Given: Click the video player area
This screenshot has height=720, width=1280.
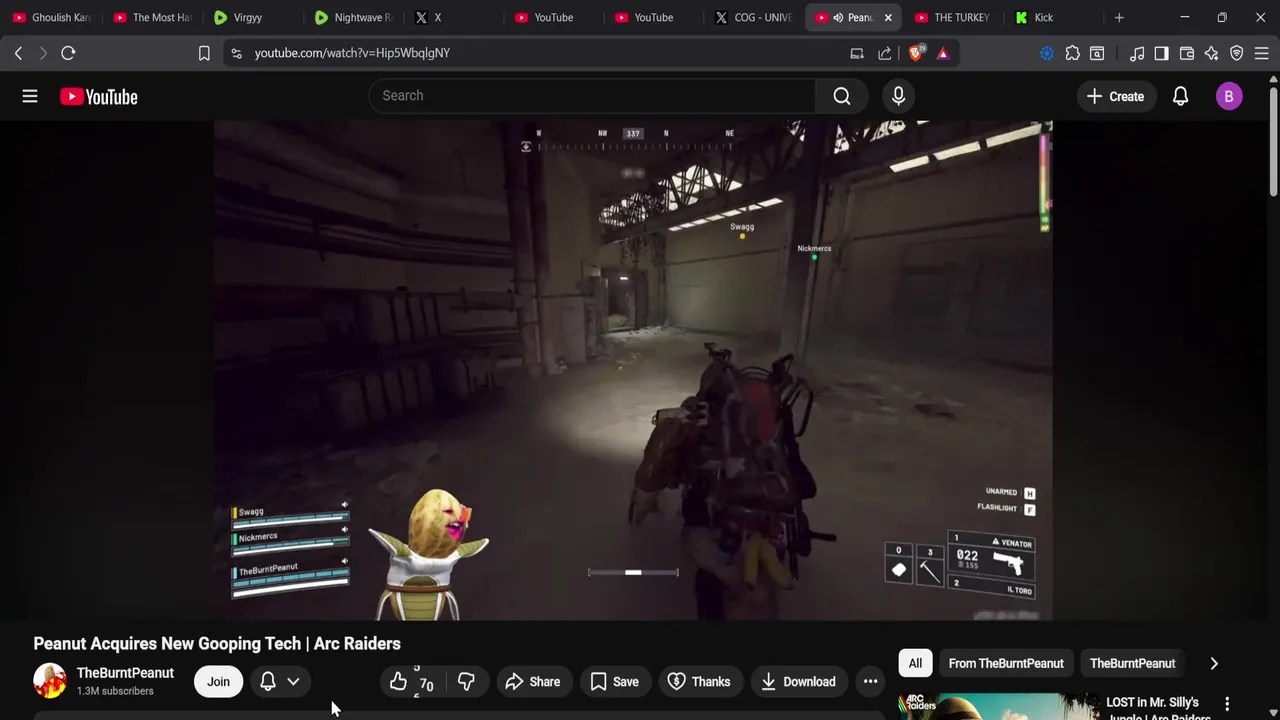Looking at the screenshot, I should pyautogui.click(x=633, y=370).
